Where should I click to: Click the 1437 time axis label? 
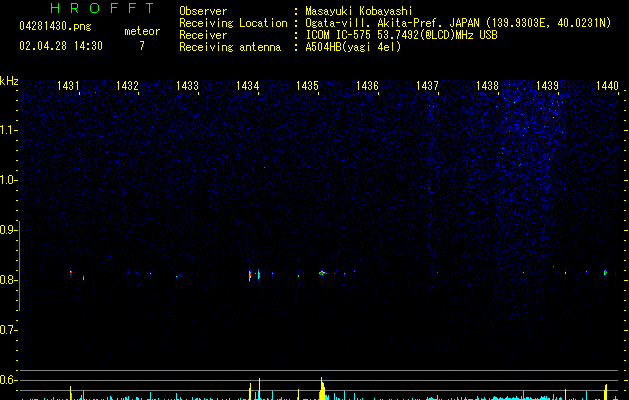427,86
